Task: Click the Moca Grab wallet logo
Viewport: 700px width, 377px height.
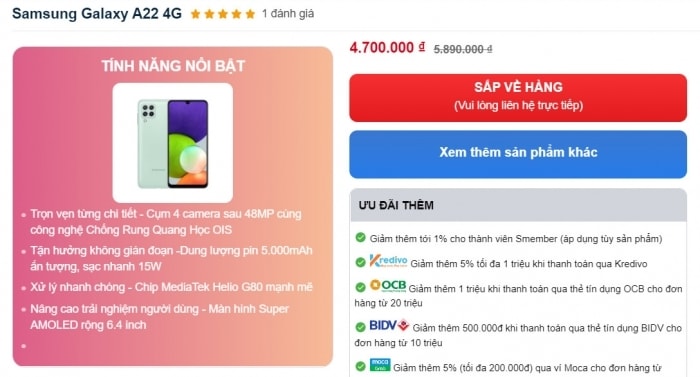Action: [x=380, y=365]
